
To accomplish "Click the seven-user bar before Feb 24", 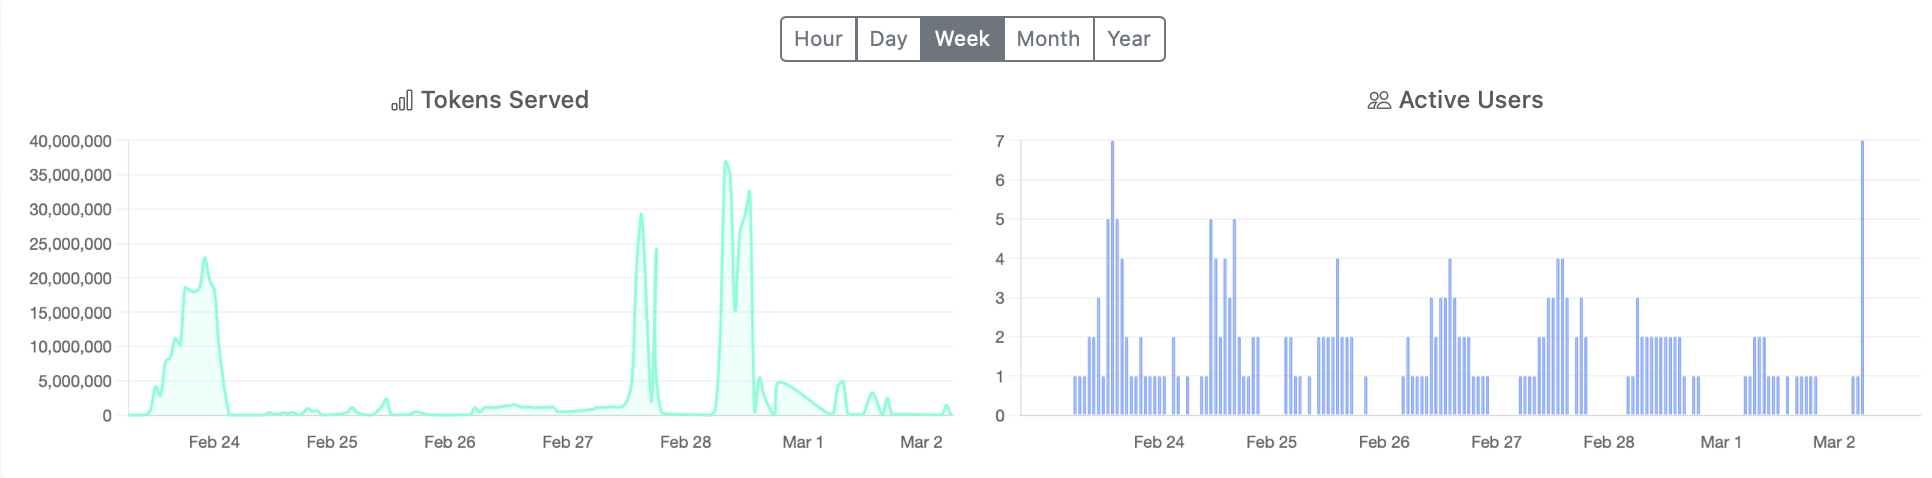I will point(1112,278).
